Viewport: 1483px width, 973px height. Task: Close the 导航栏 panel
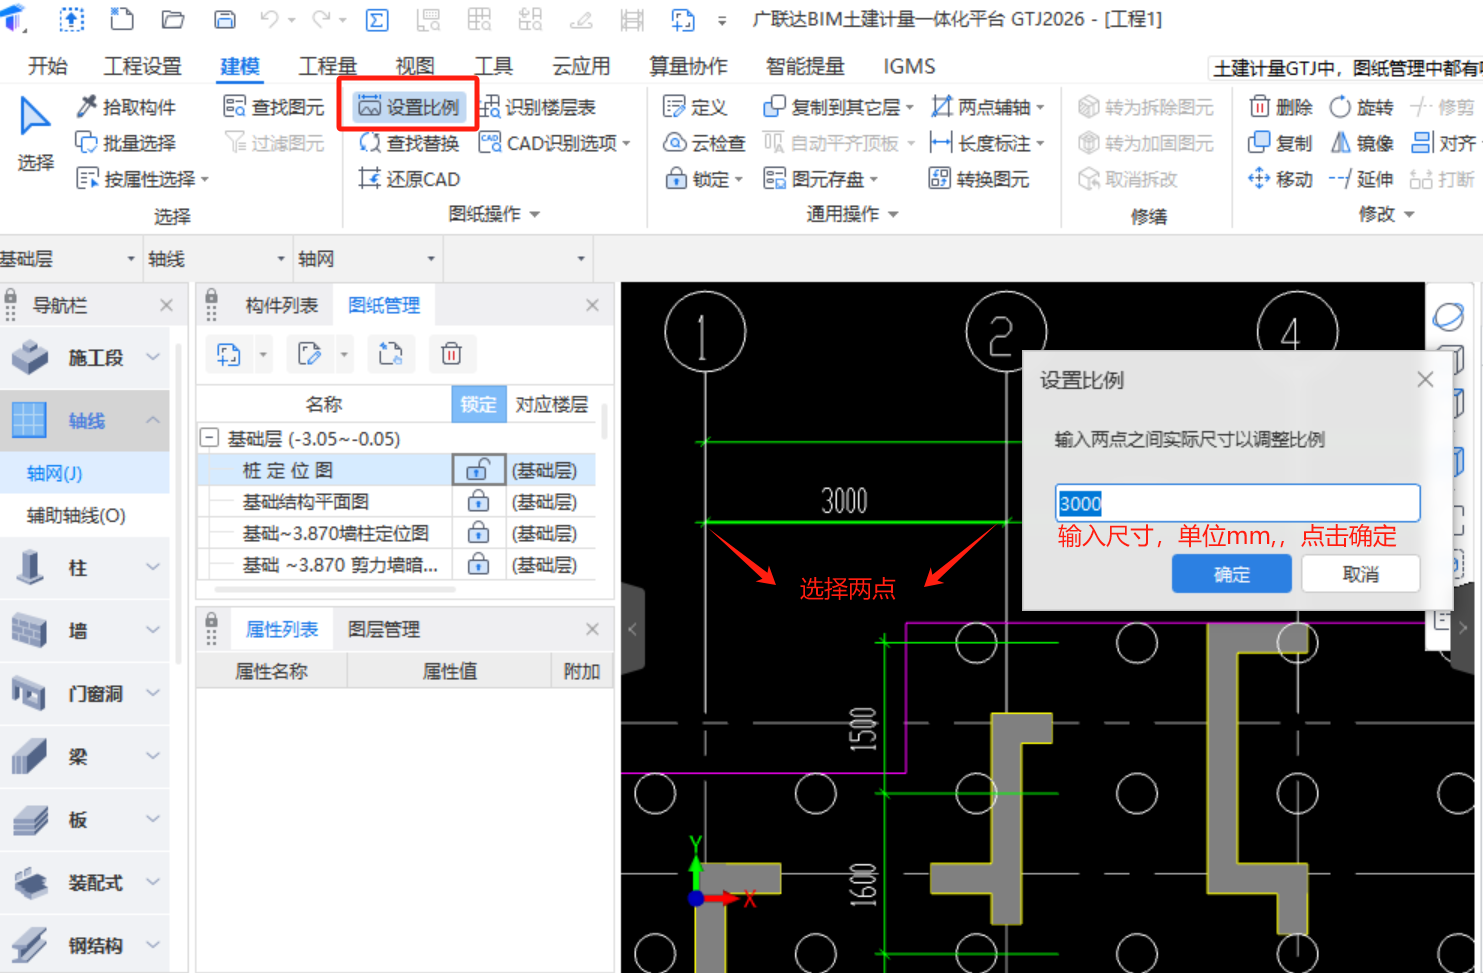pyautogui.click(x=166, y=305)
